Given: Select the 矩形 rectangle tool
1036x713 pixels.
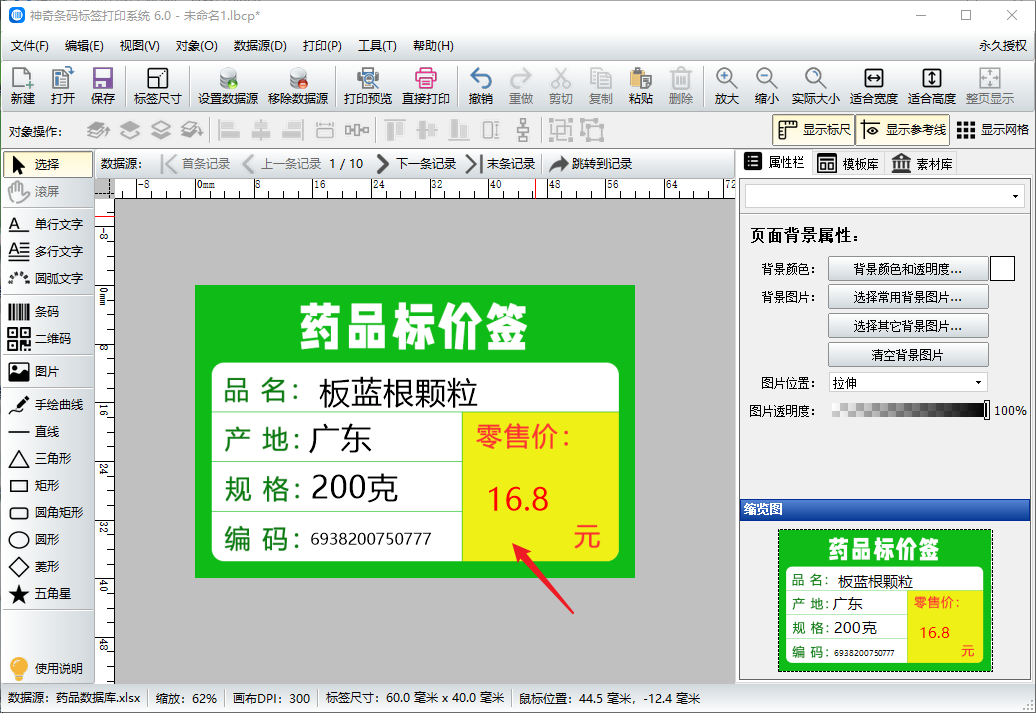Looking at the screenshot, I should point(46,486).
